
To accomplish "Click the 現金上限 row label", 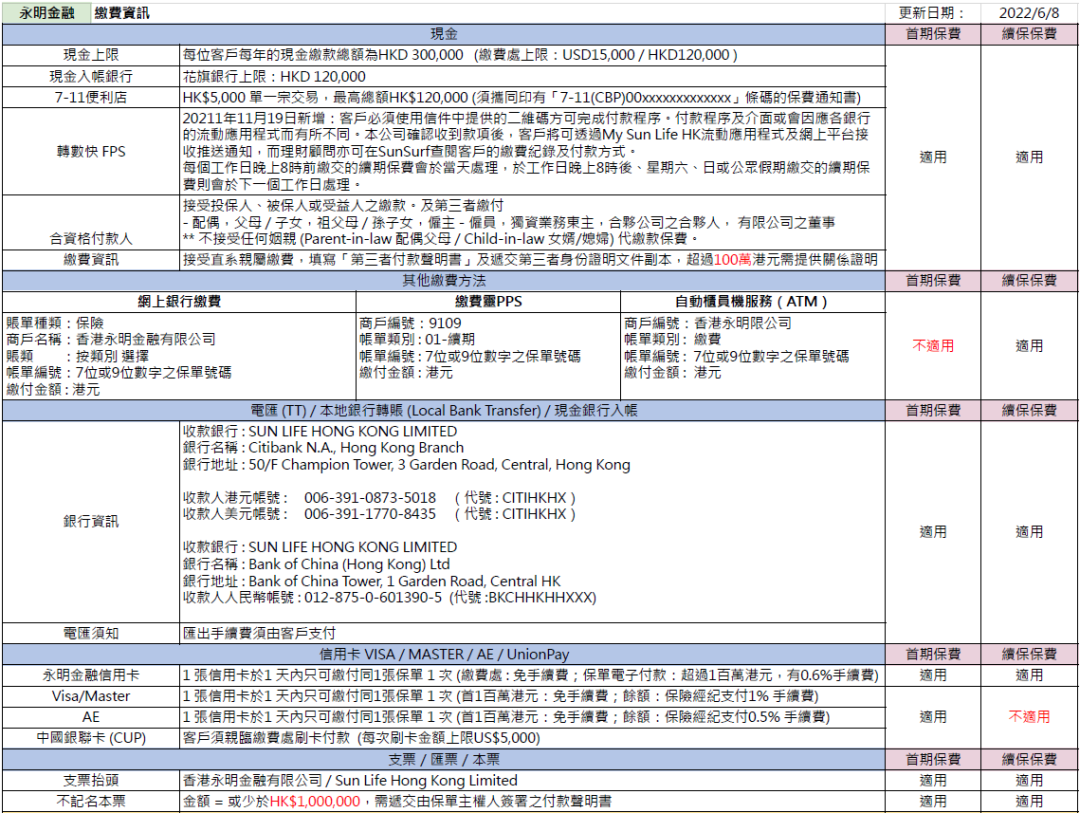I will pos(89,55).
